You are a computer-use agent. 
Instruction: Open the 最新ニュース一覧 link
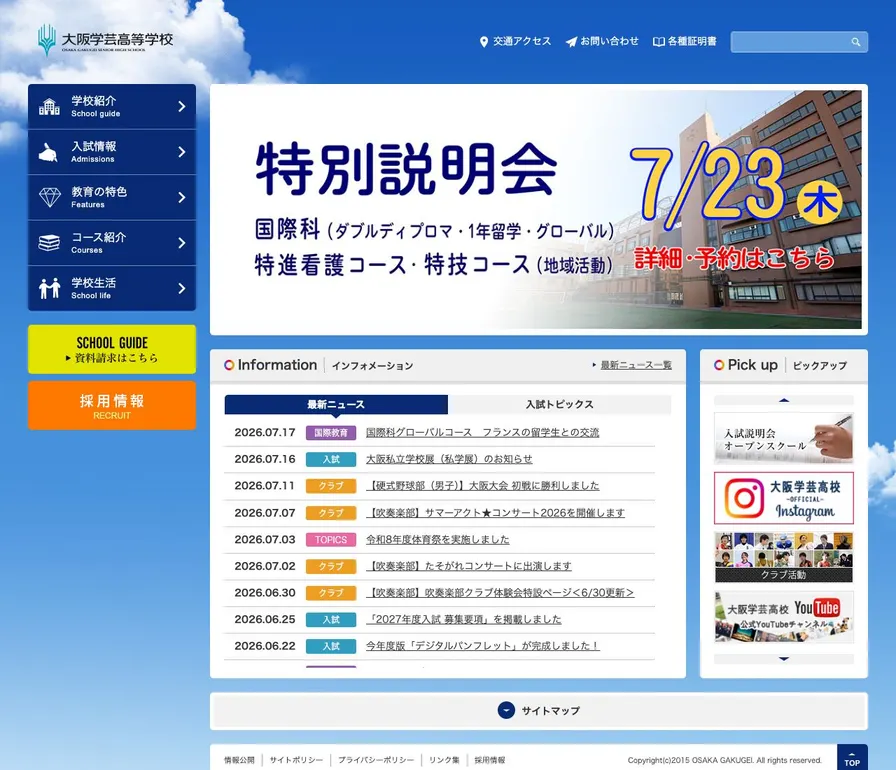pos(636,365)
